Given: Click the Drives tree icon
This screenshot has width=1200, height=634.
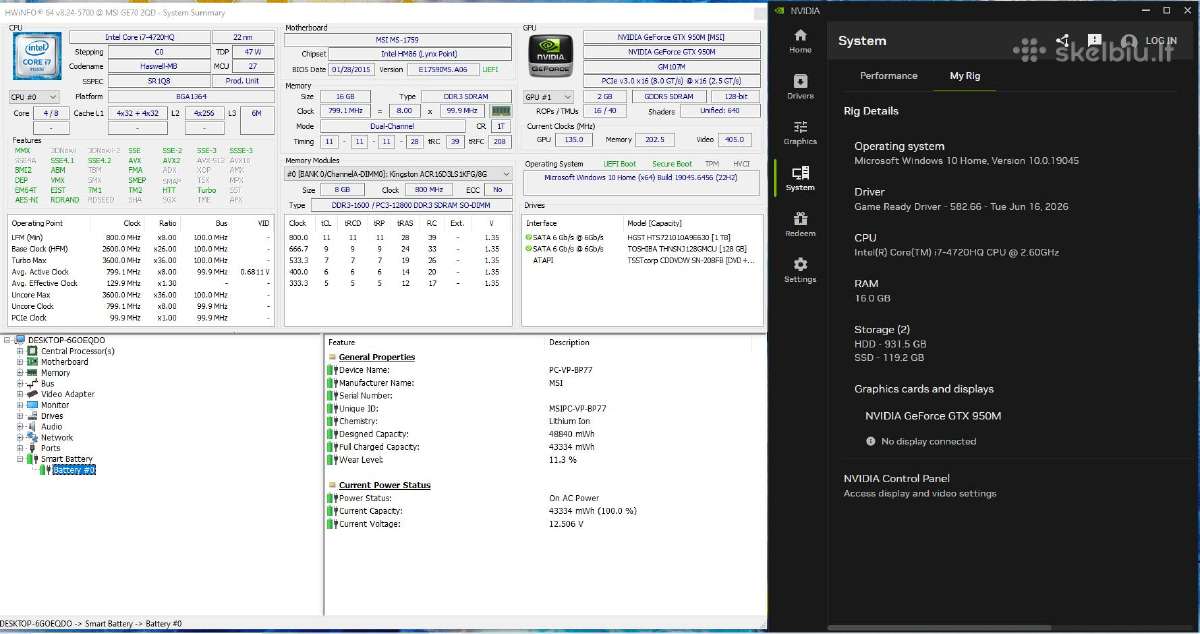Looking at the screenshot, I should point(32,416).
